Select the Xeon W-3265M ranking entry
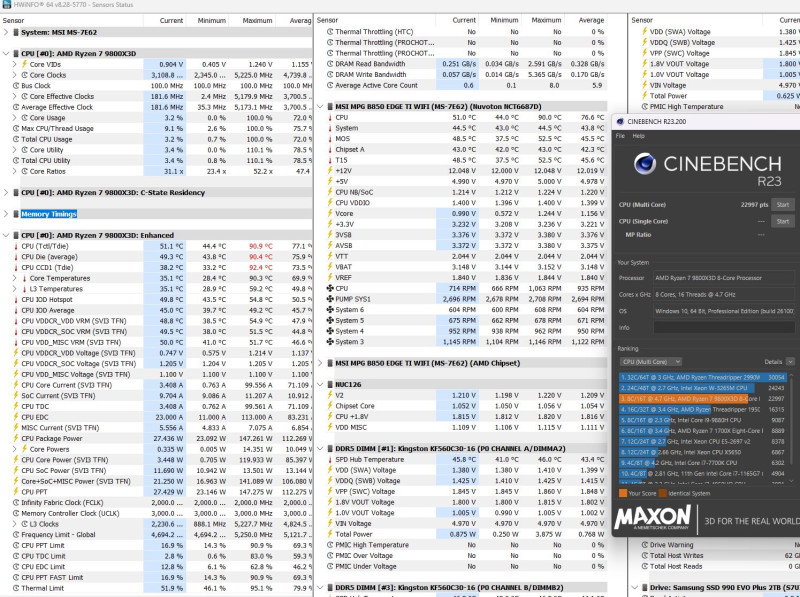The image size is (800, 597). (x=703, y=388)
